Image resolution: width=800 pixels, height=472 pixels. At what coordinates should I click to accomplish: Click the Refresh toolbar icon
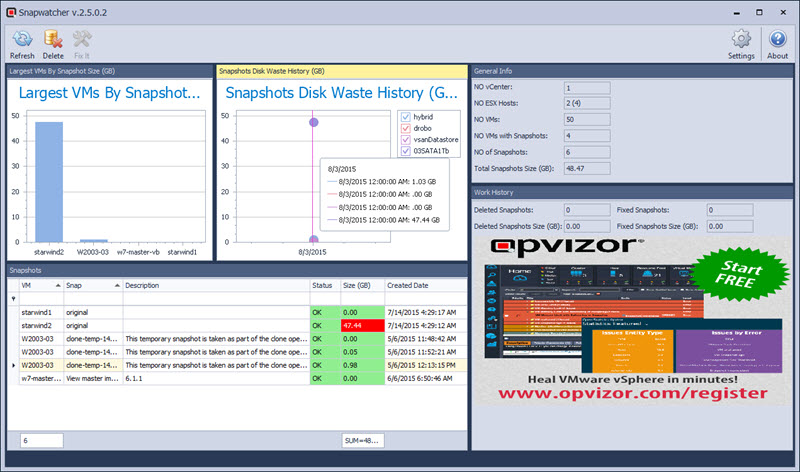click(x=22, y=39)
